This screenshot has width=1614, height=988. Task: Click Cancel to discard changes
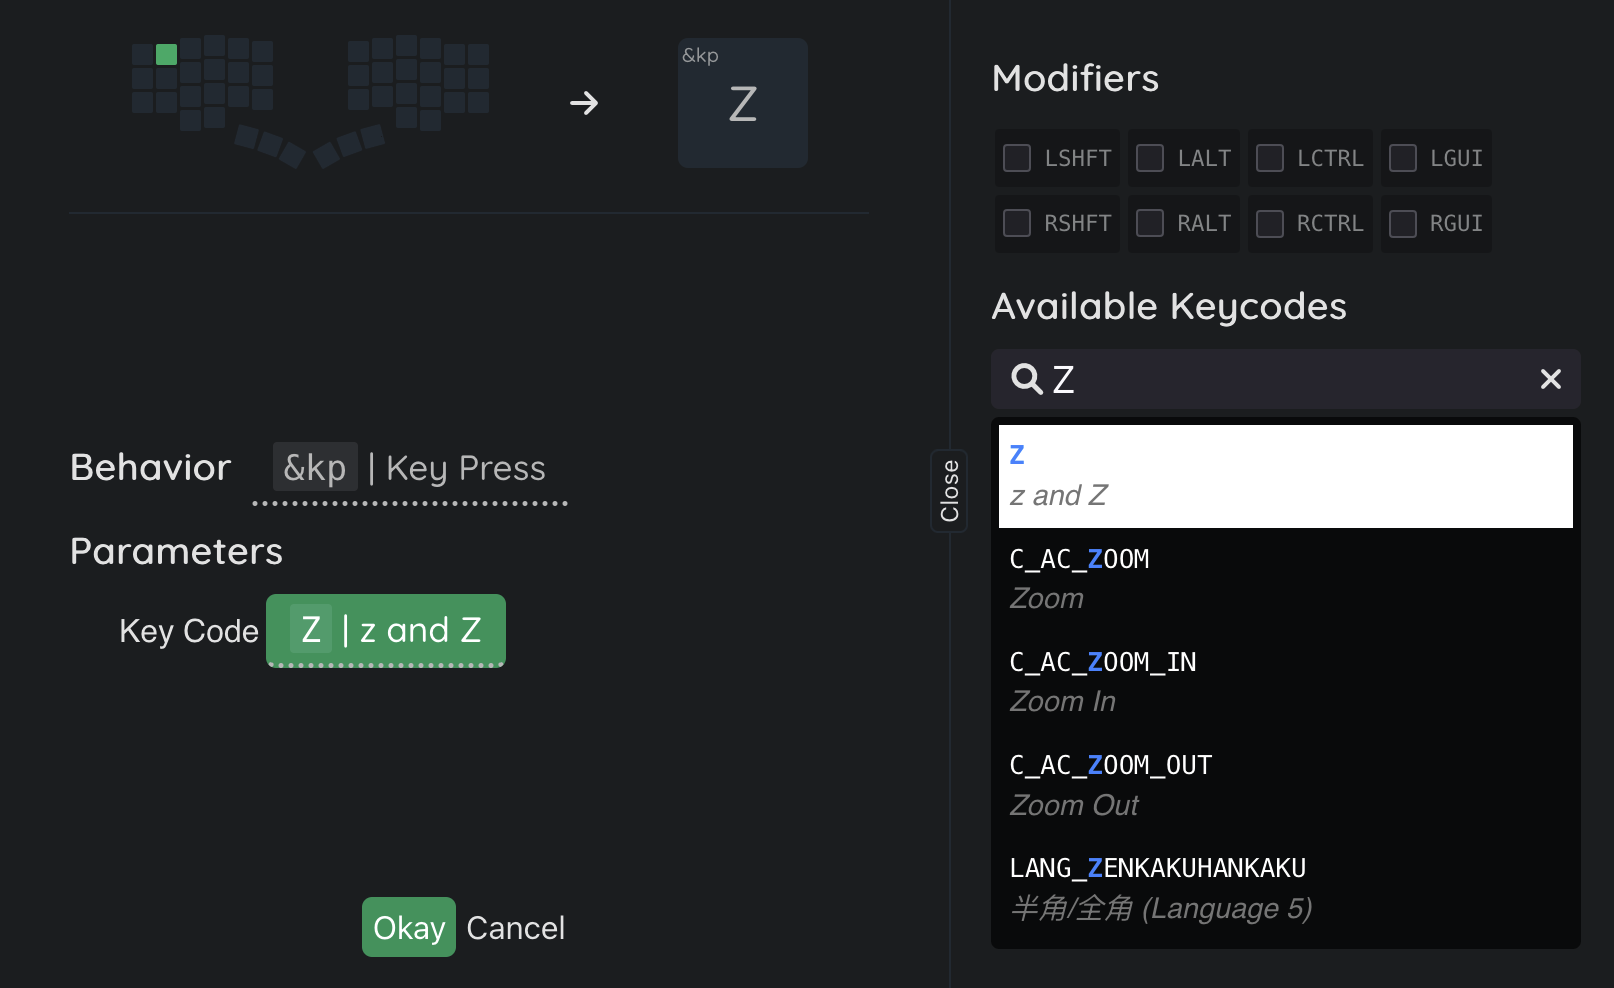515,928
